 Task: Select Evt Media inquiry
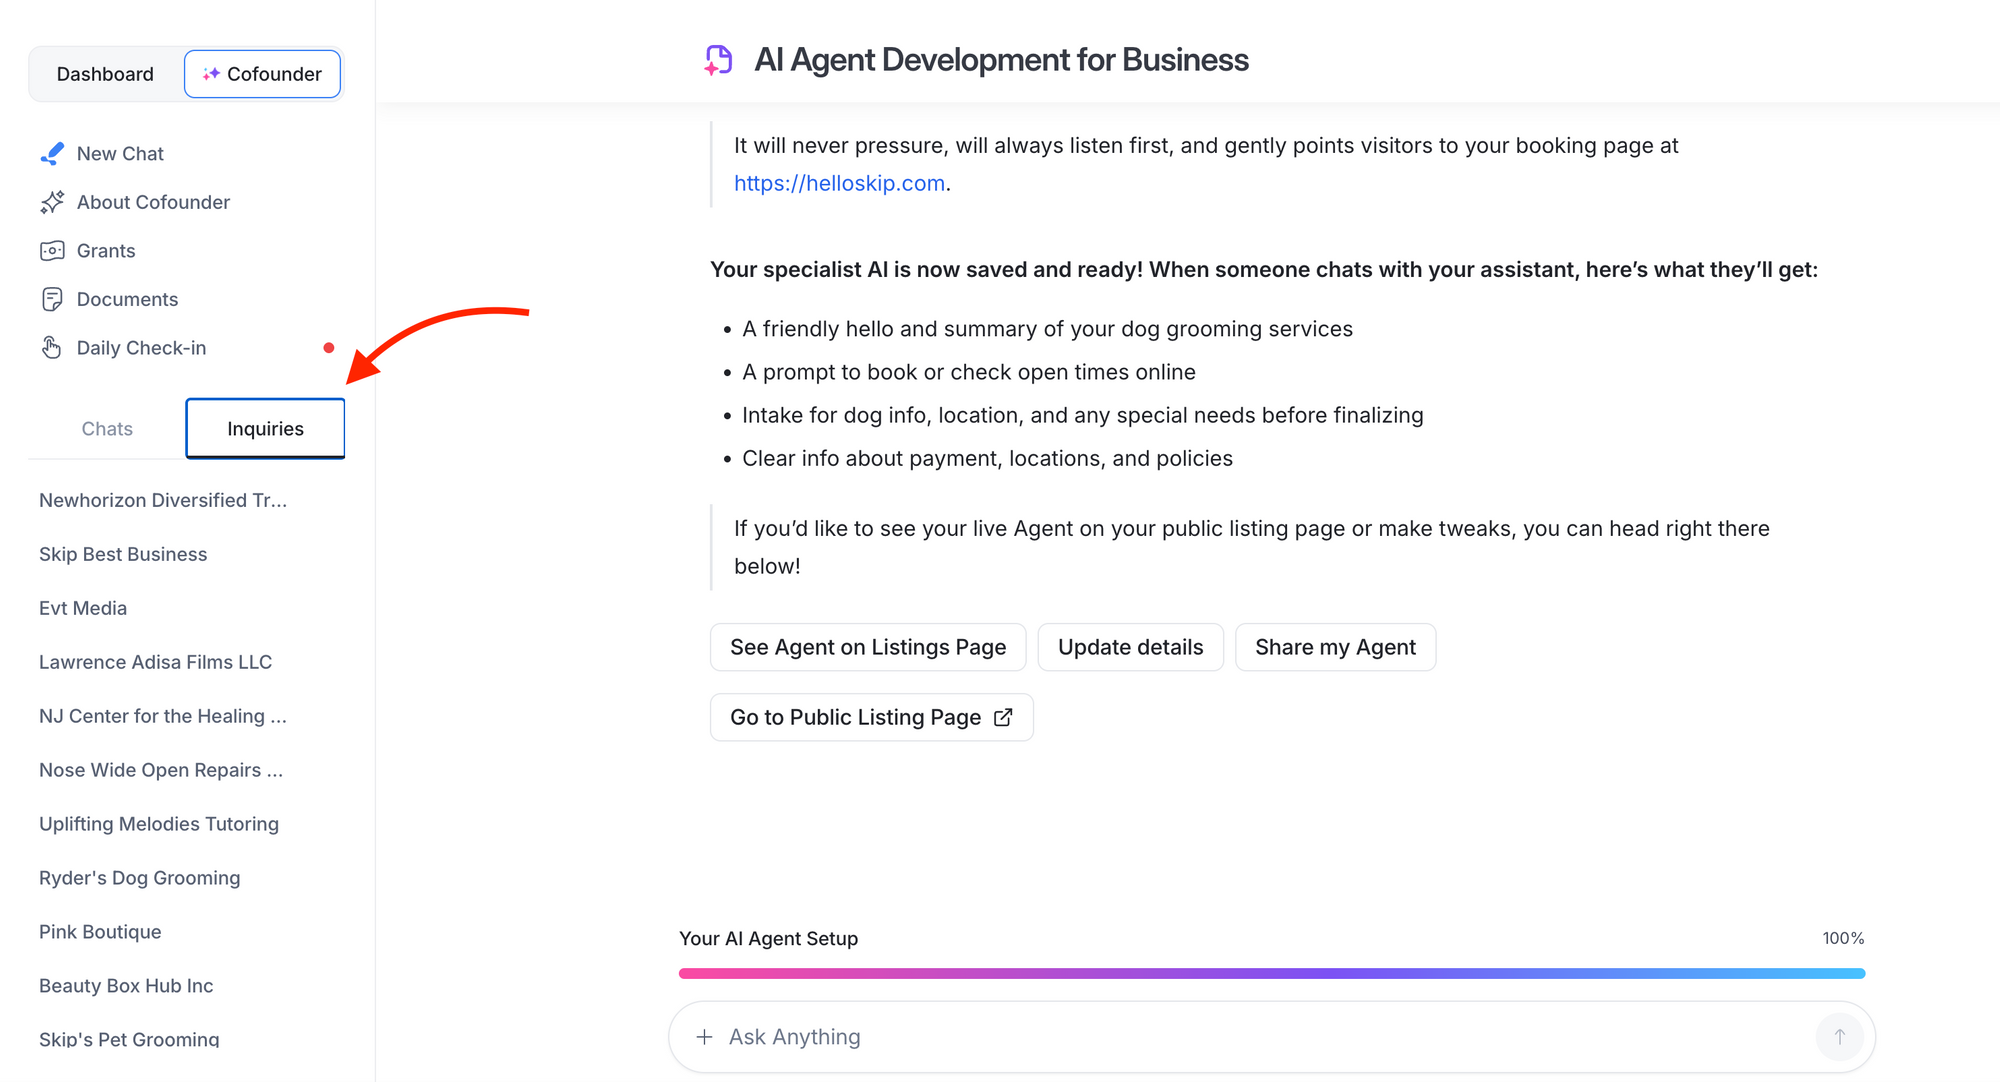click(83, 608)
